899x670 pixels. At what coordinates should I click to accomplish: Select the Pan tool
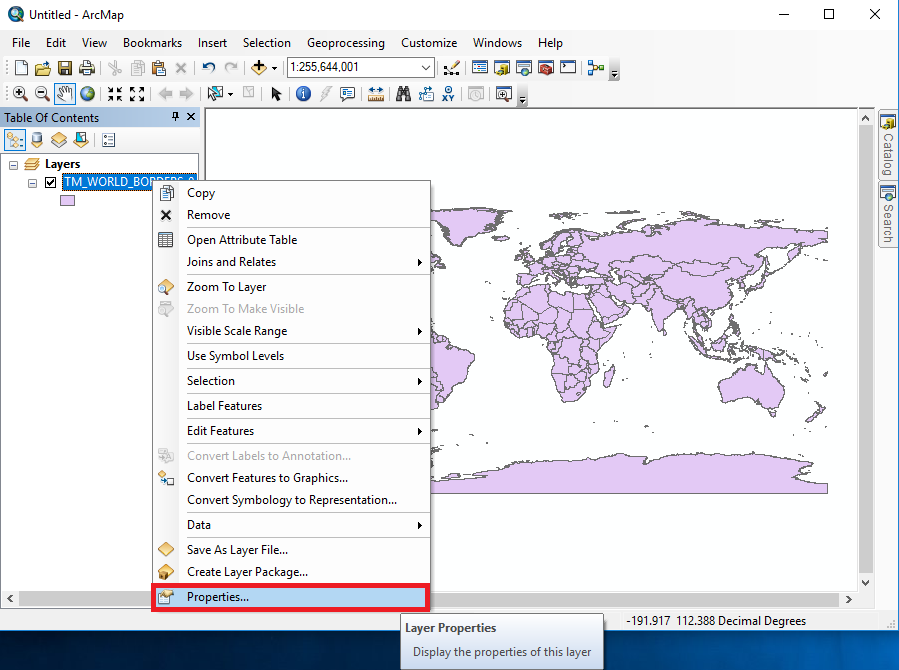tap(64, 93)
